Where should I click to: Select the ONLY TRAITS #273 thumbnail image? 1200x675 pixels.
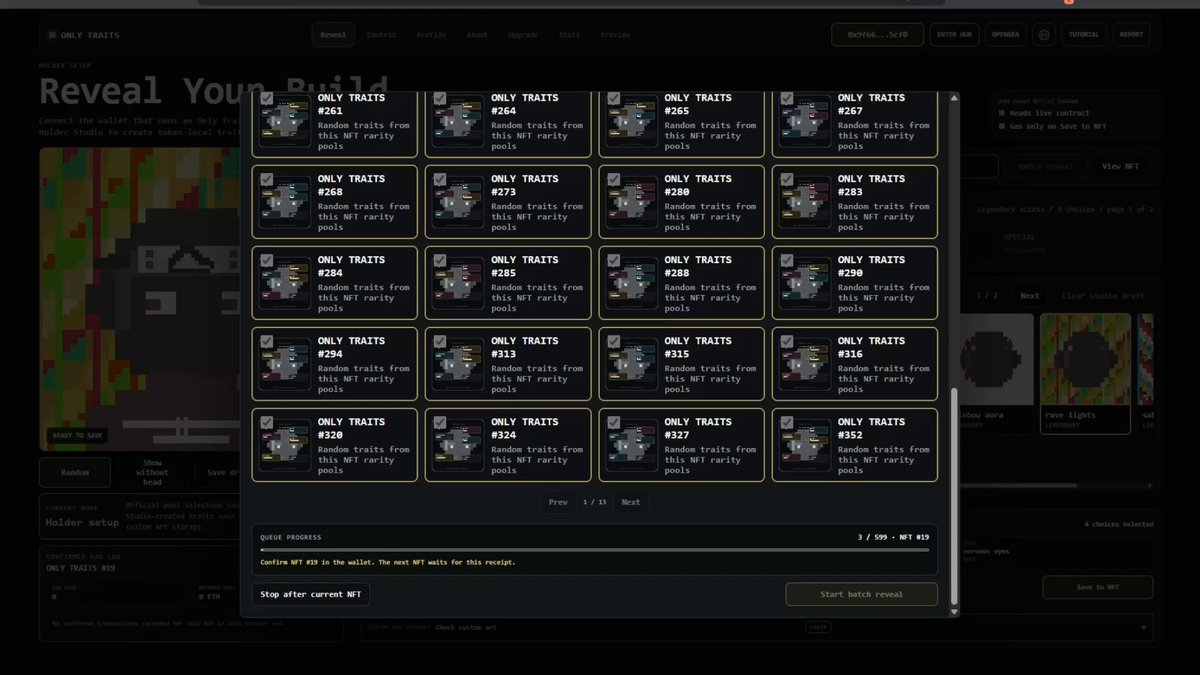point(458,202)
